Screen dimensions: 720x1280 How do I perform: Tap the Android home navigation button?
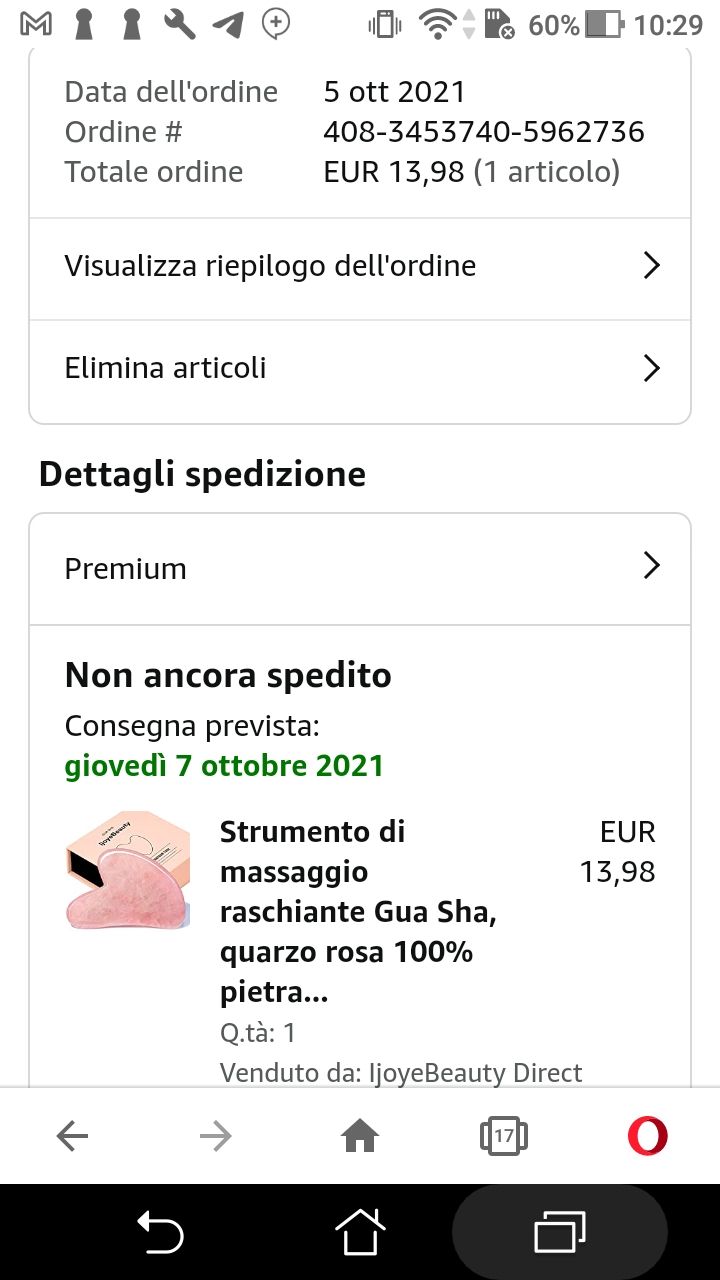(360, 1232)
